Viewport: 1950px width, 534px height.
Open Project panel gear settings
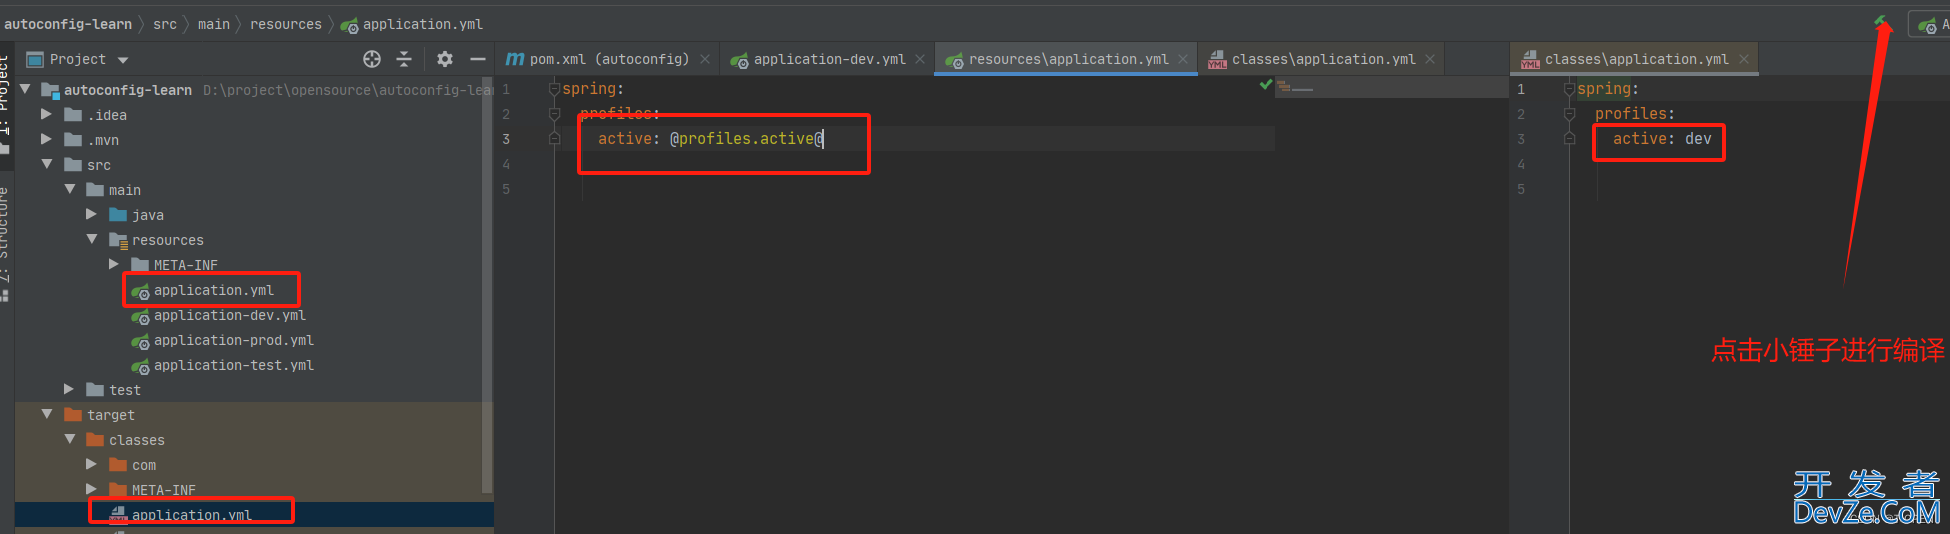[445, 59]
